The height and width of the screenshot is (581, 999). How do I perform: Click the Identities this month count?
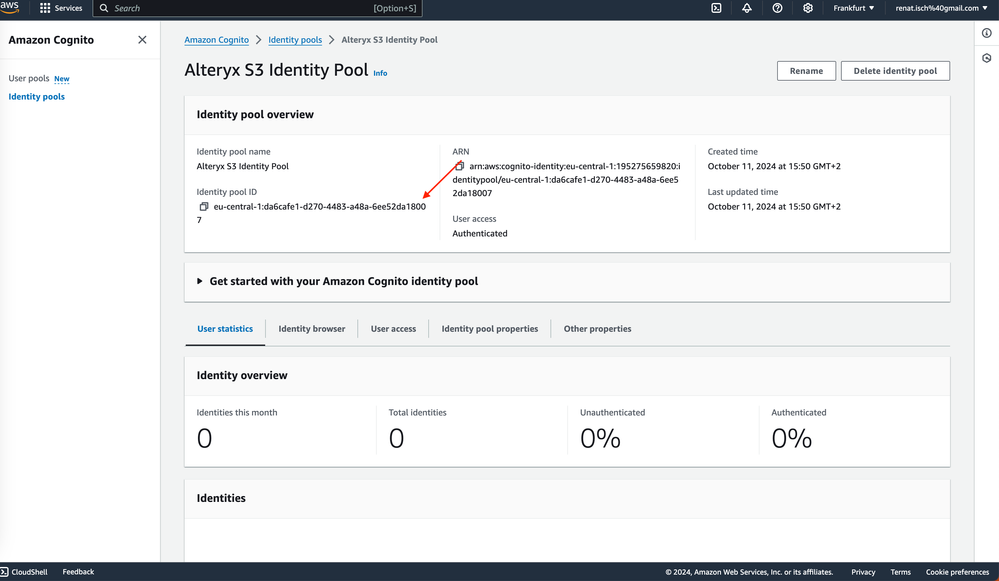click(204, 438)
